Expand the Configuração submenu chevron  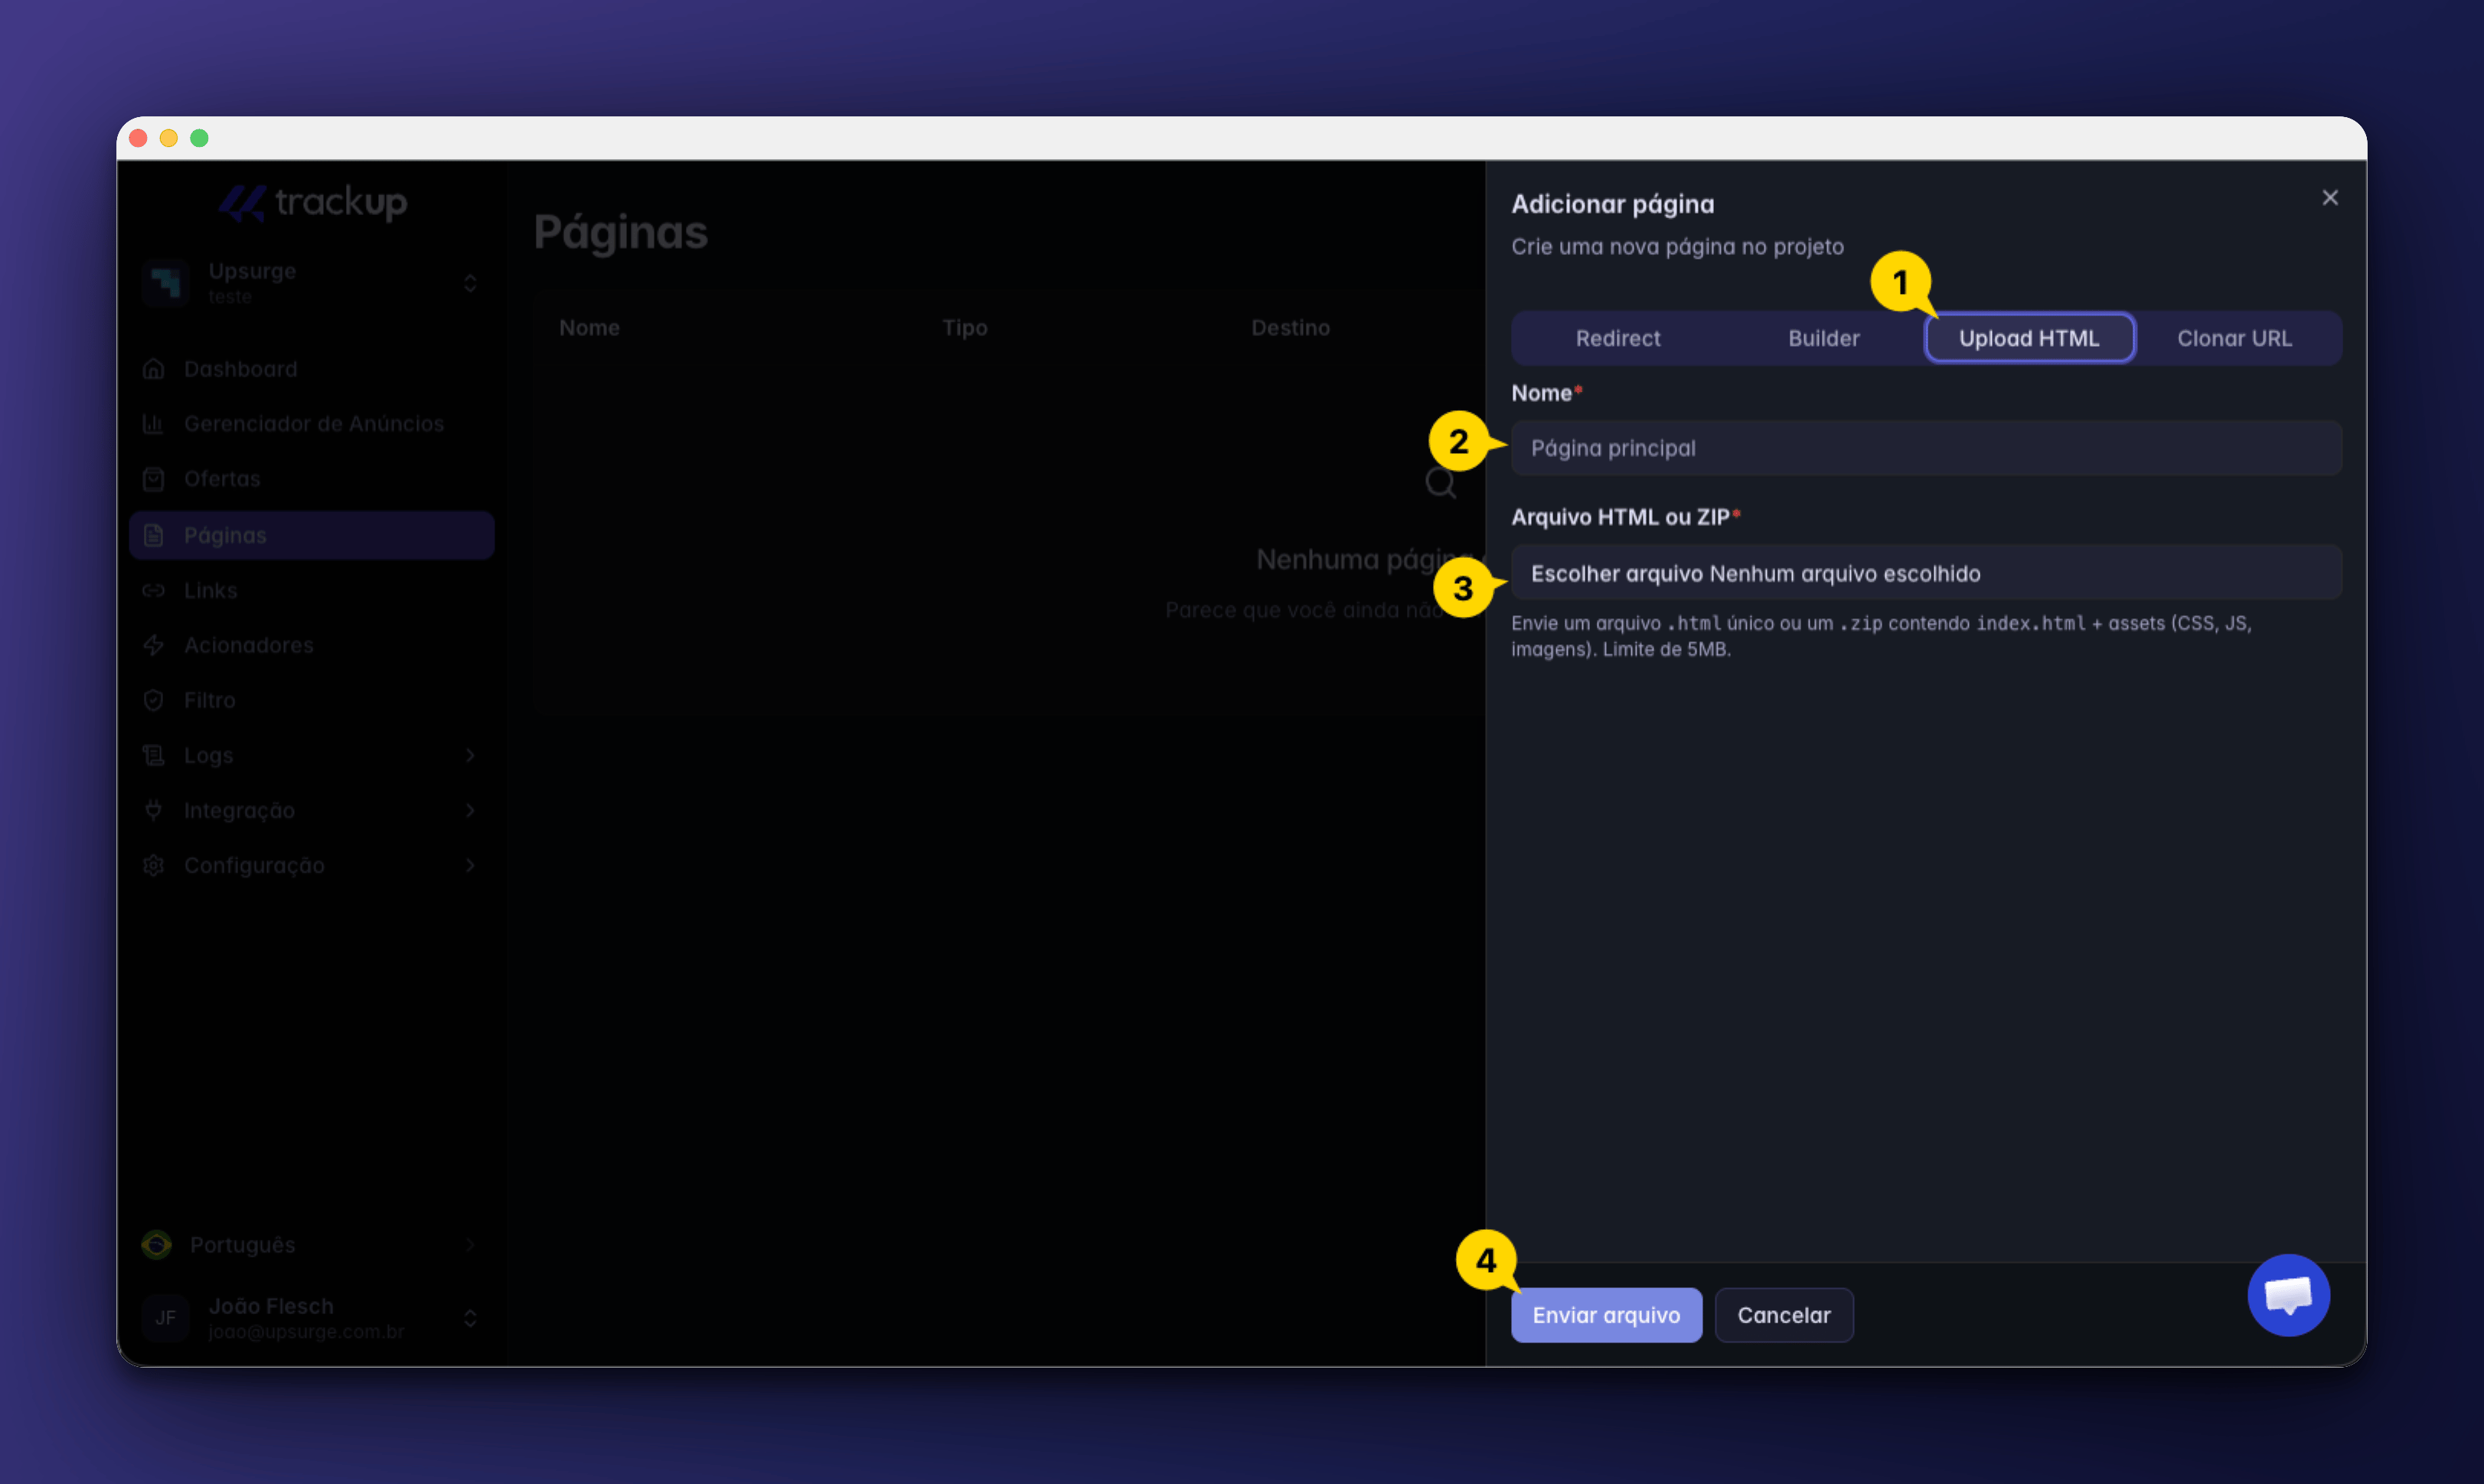(470, 865)
